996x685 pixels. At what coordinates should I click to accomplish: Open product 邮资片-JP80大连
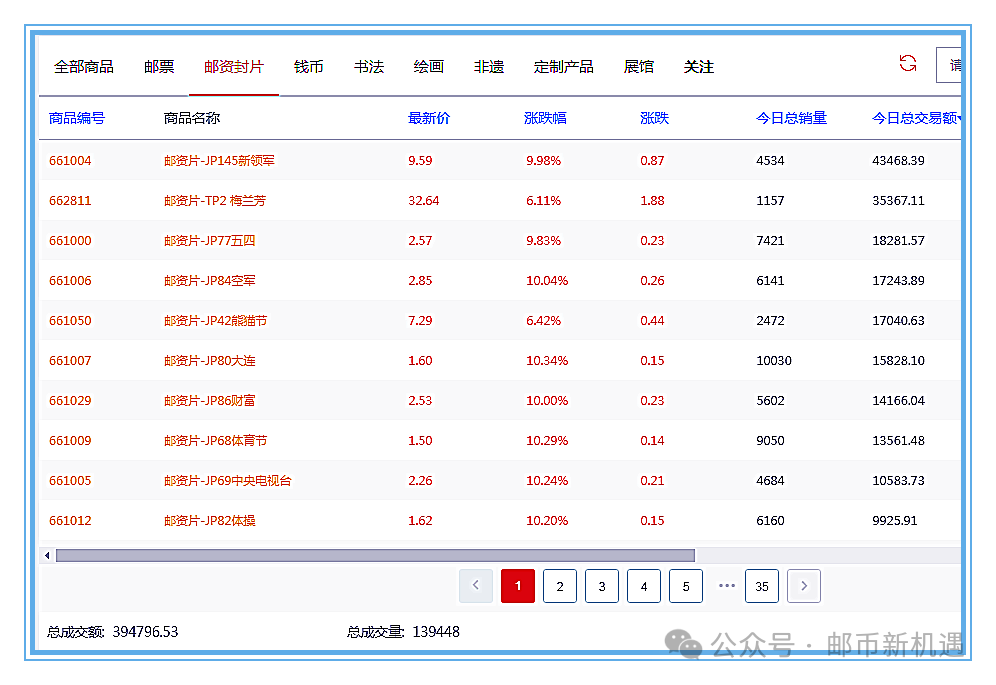pyautogui.click(x=210, y=361)
